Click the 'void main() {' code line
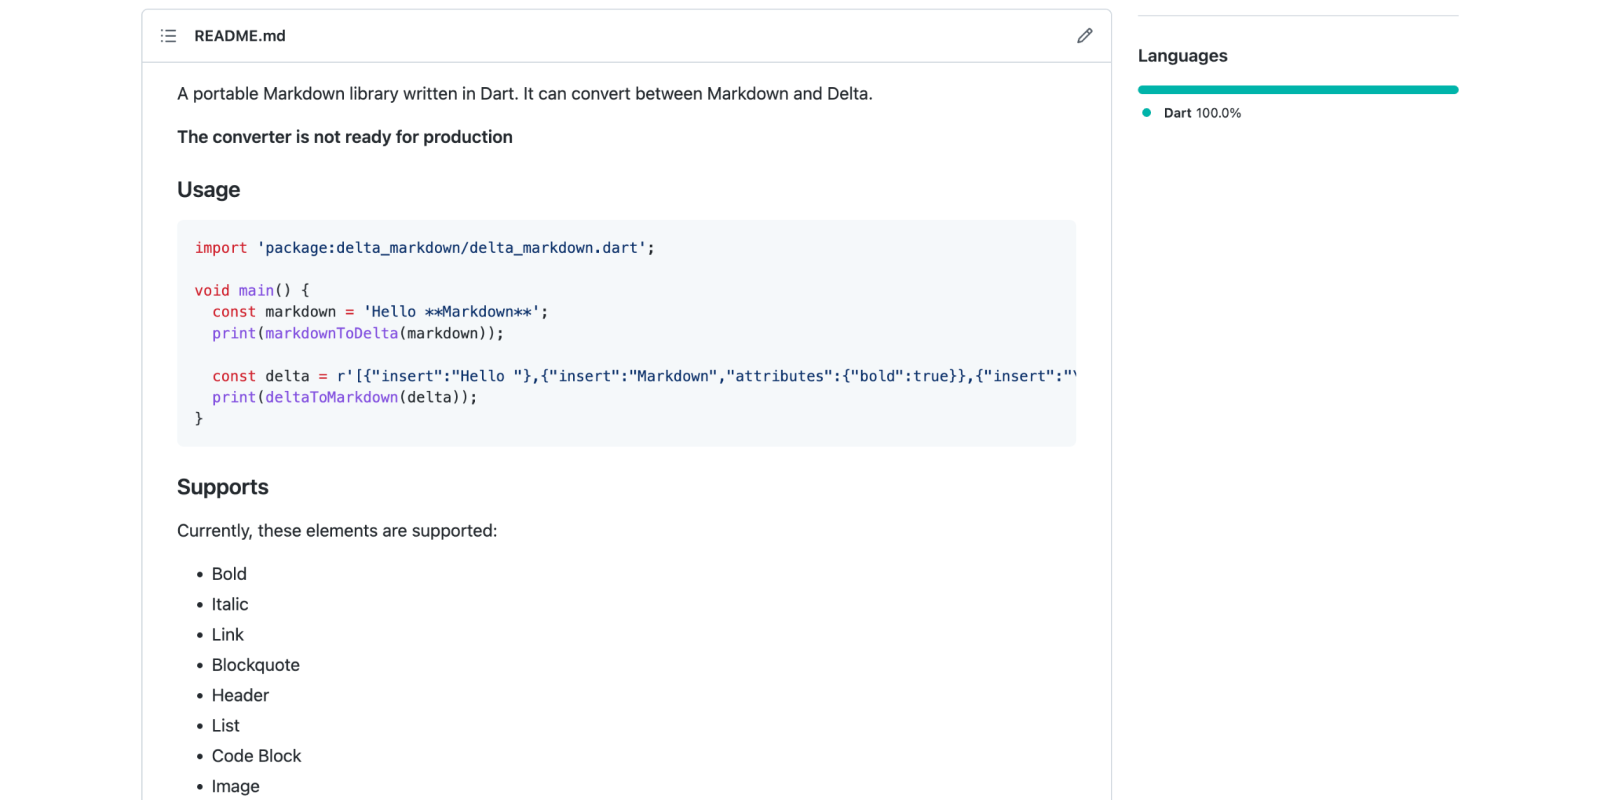1600x800 pixels. (x=252, y=291)
